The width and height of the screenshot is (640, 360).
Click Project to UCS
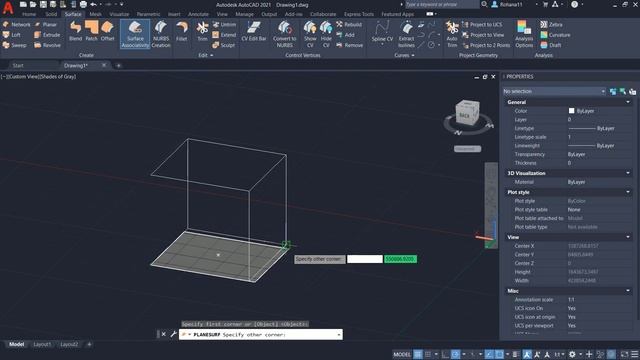click(x=482, y=24)
